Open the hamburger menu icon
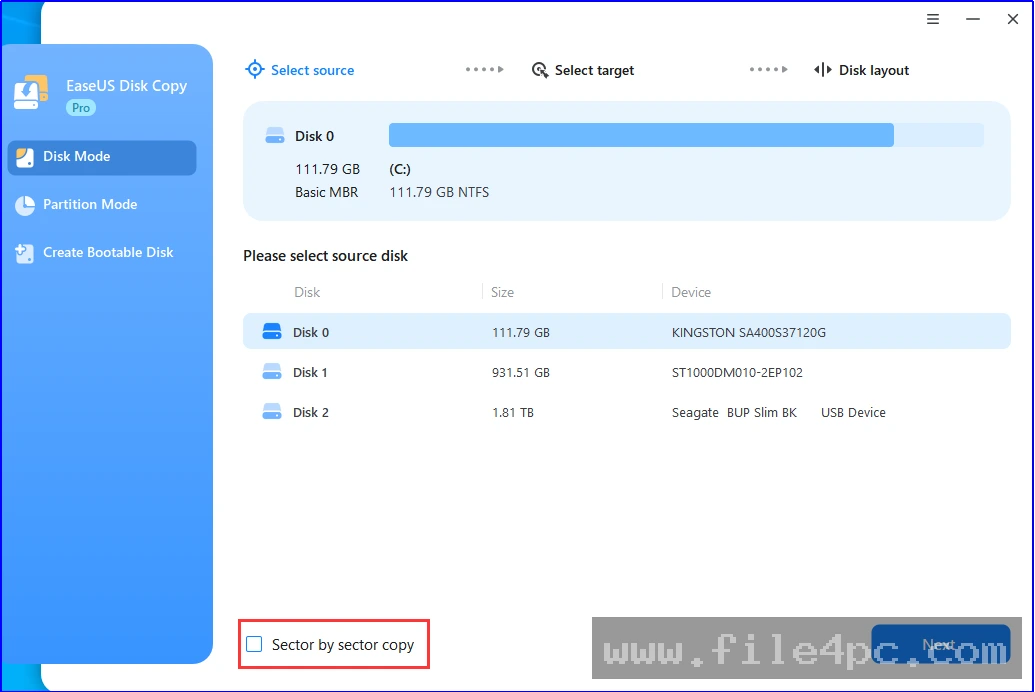Image resolution: width=1035 pixels, height=692 pixels. click(932, 19)
